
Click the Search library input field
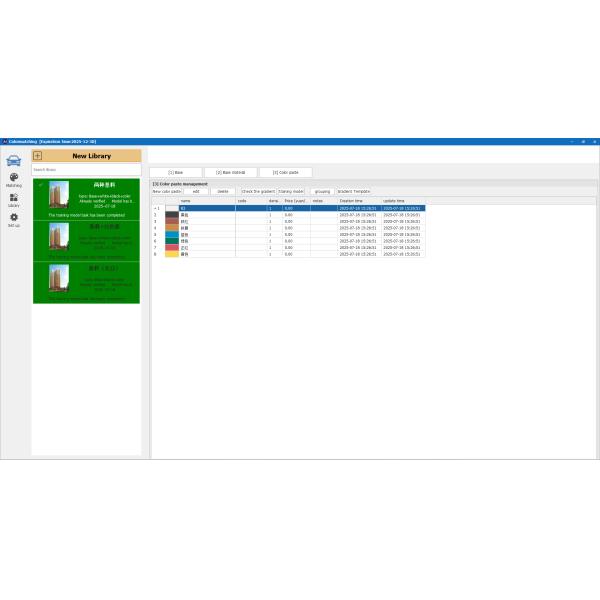[x=86, y=169]
